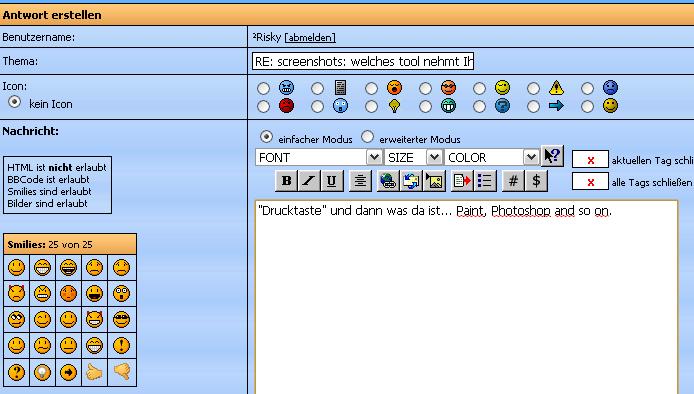The image size is (694, 394).
Task: Click the abmelden logout link
Action: (x=310, y=38)
